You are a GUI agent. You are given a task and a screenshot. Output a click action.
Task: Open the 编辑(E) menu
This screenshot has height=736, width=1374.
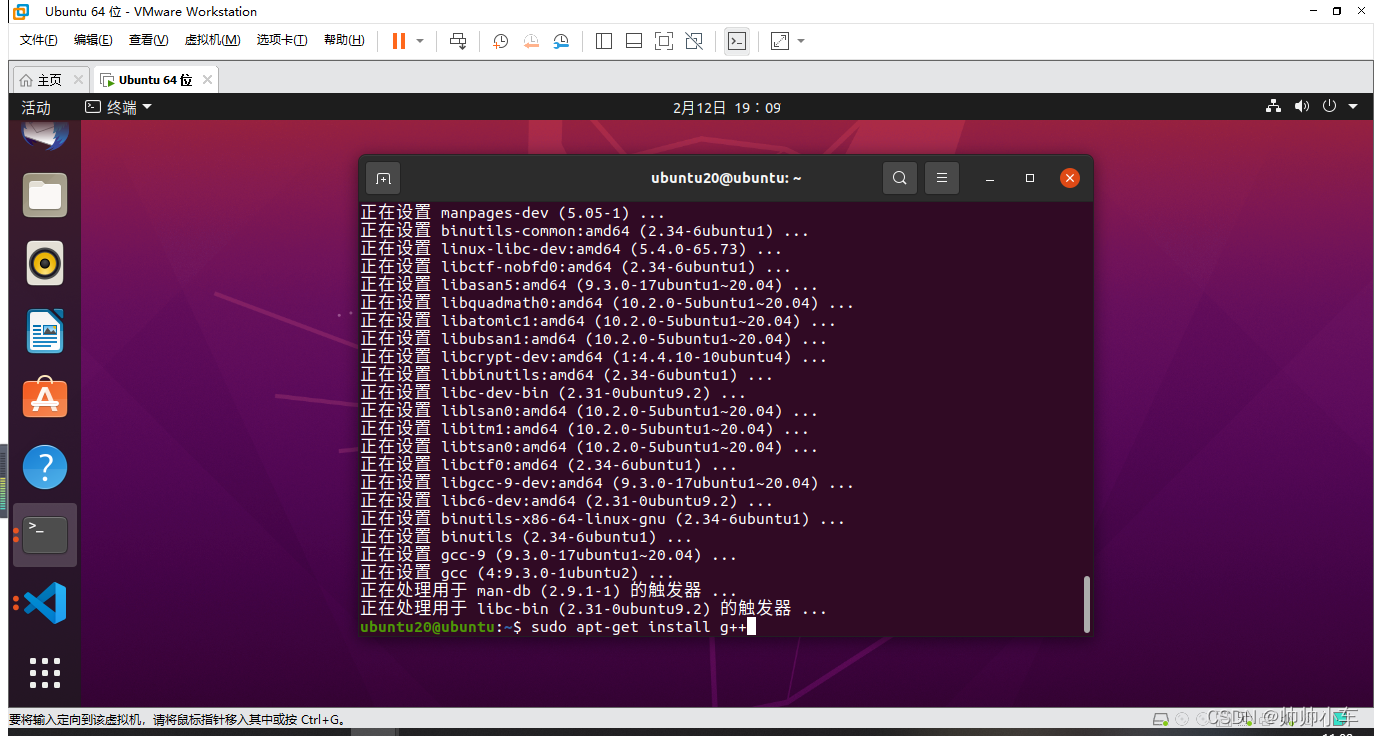tap(93, 40)
